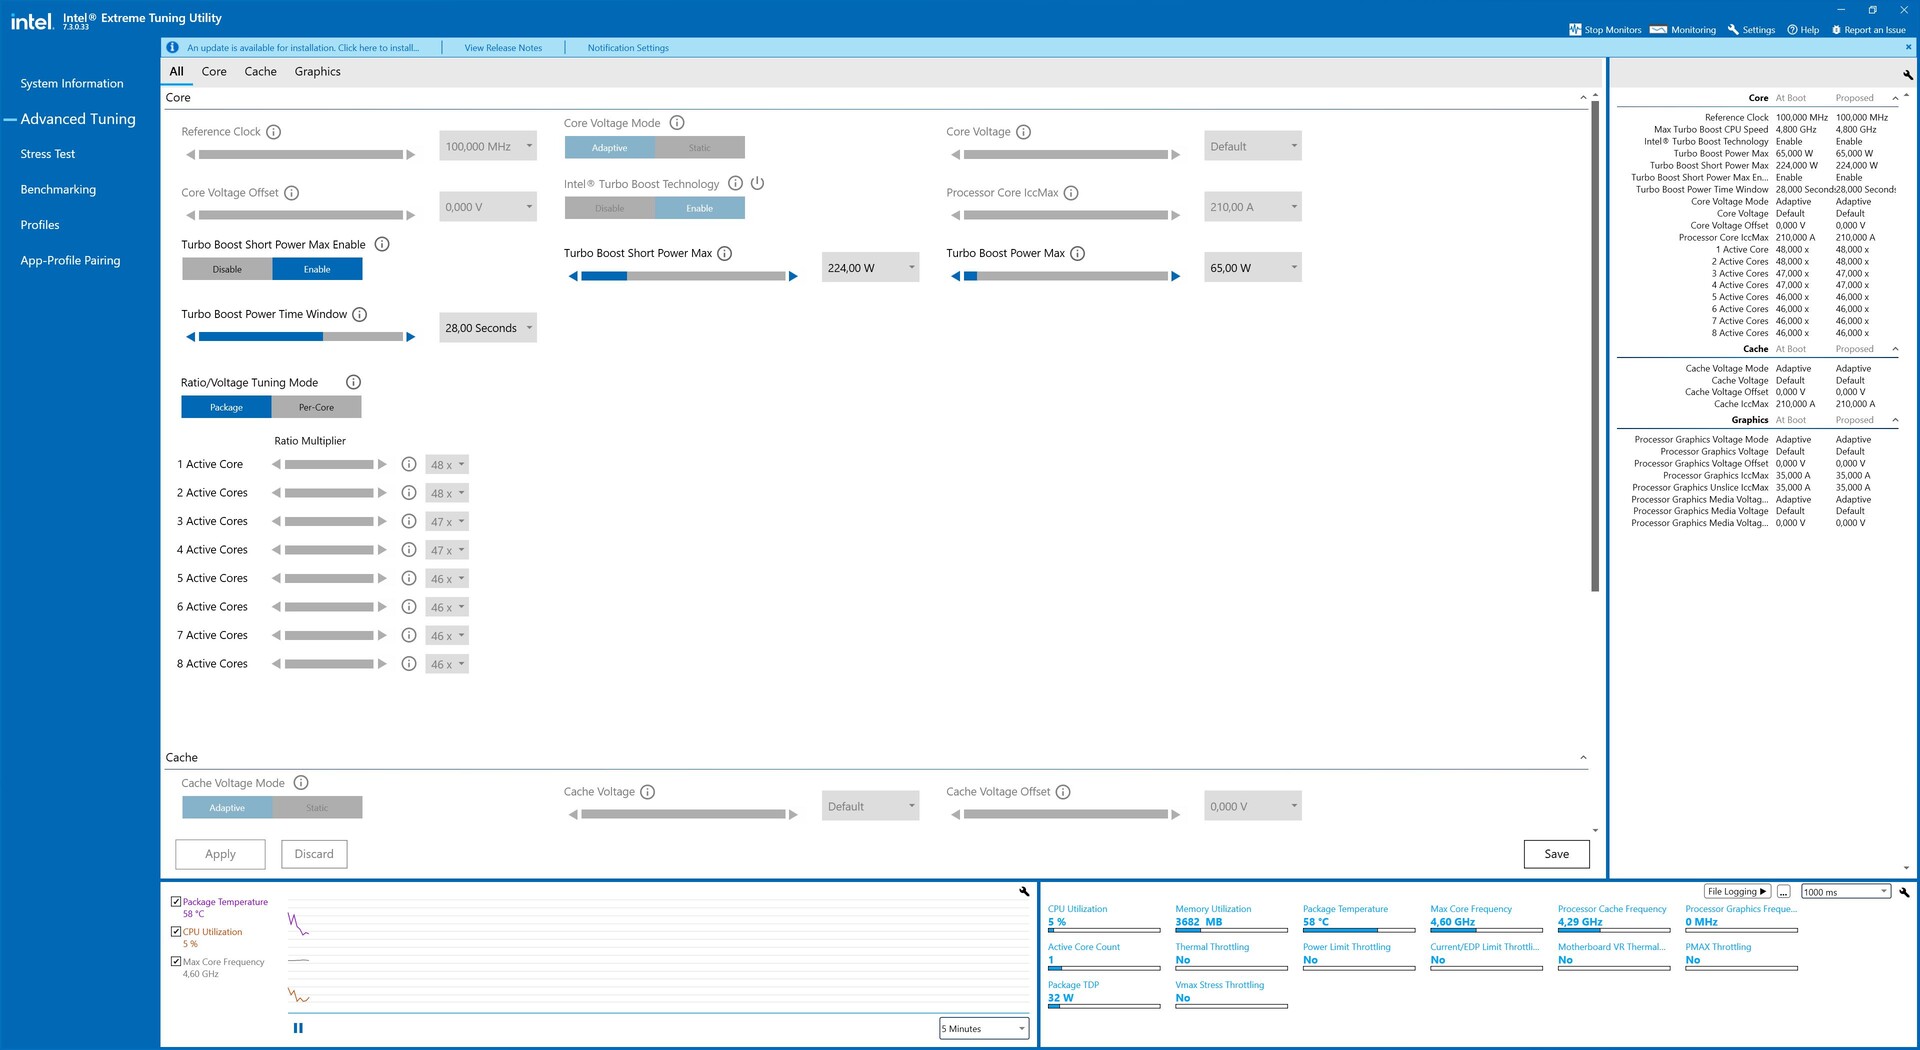Enable Turbo Boost Short Power Max

pyautogui.click(x=317, y=270)
